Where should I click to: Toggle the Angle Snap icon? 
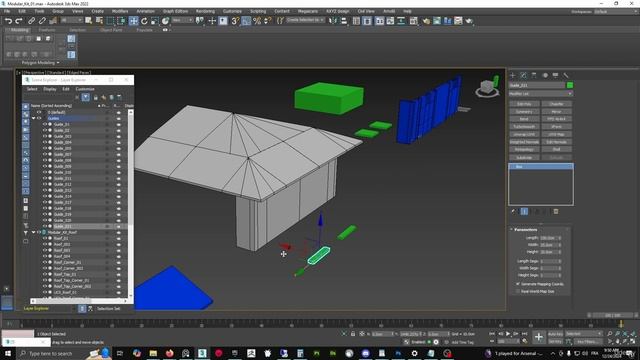(x=246, y=21)
